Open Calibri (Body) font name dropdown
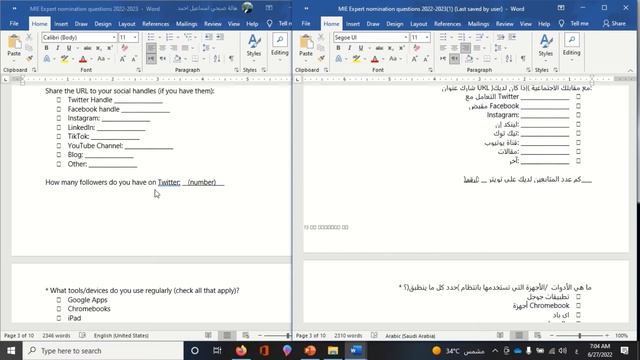Screen dimensions: 640x360 tap(114, 38)
